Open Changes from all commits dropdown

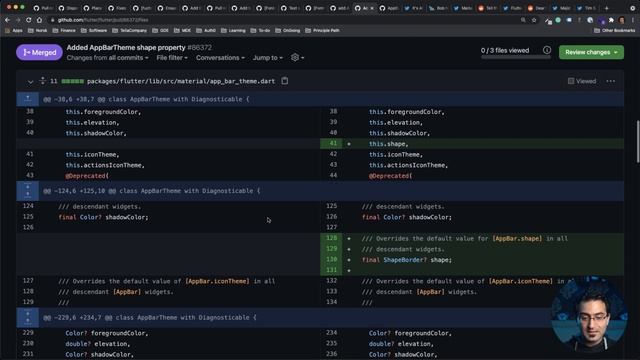(x=107, y=58)
